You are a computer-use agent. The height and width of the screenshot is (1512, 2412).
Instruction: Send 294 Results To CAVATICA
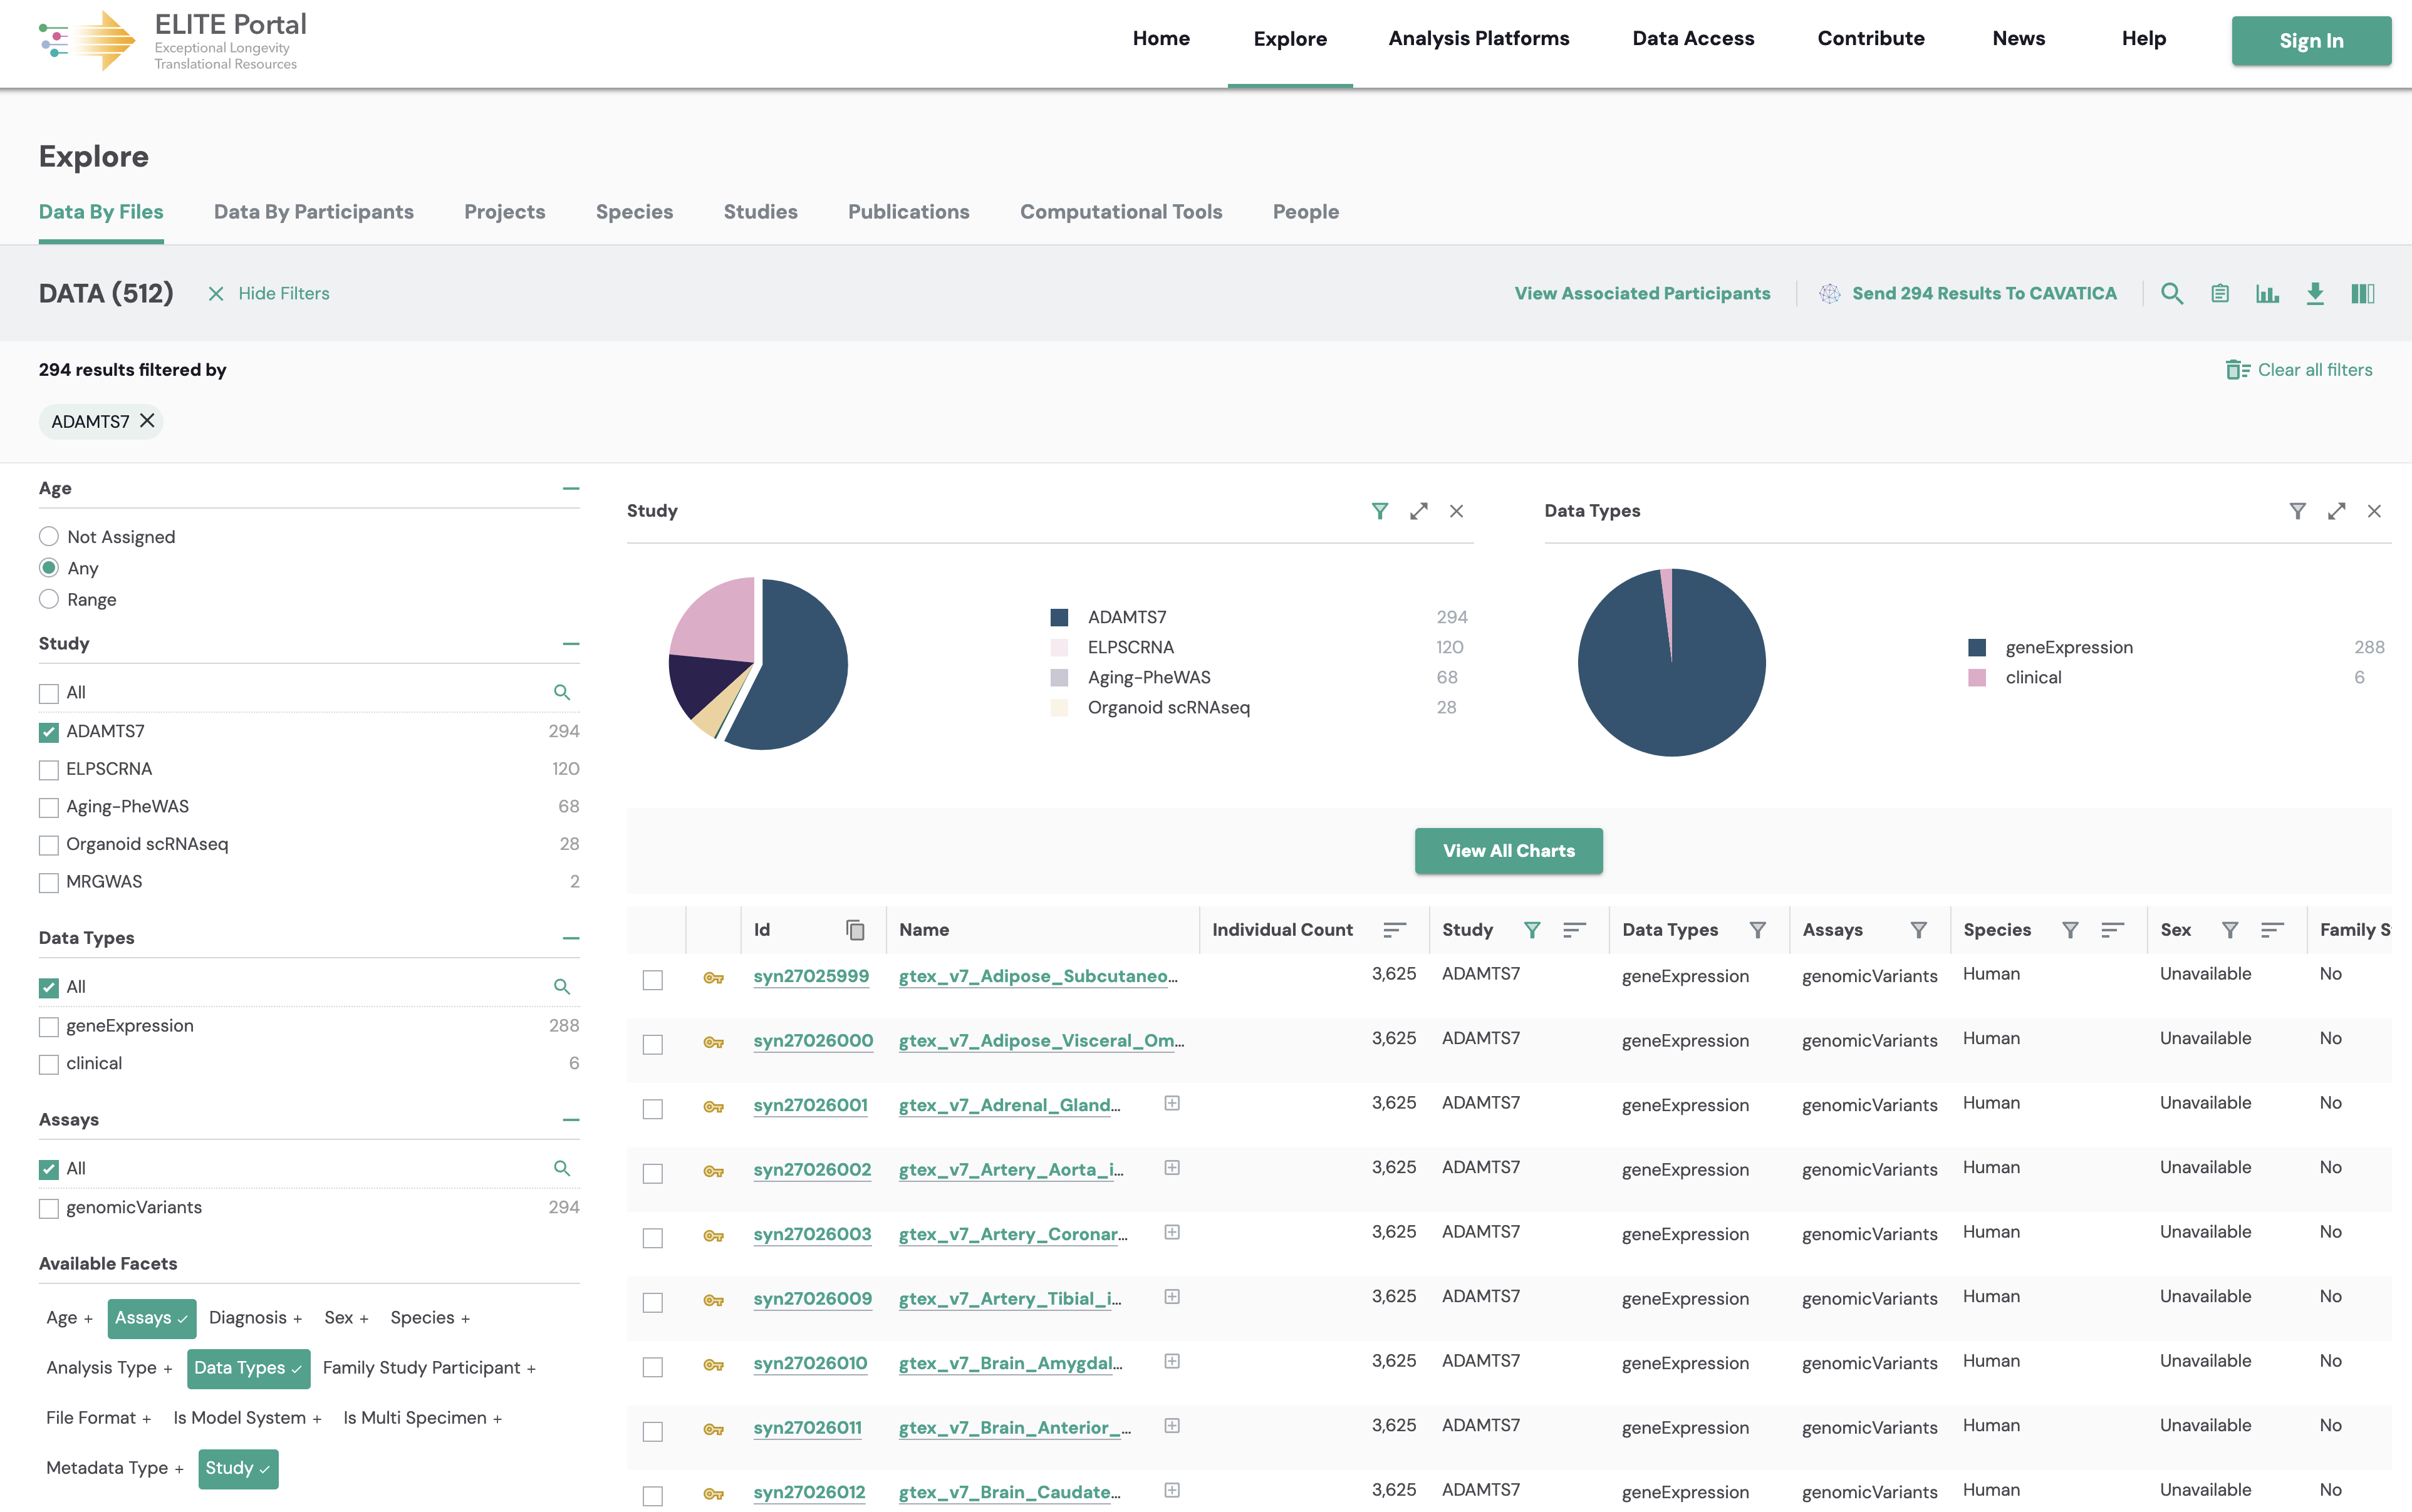[1968, 293]
